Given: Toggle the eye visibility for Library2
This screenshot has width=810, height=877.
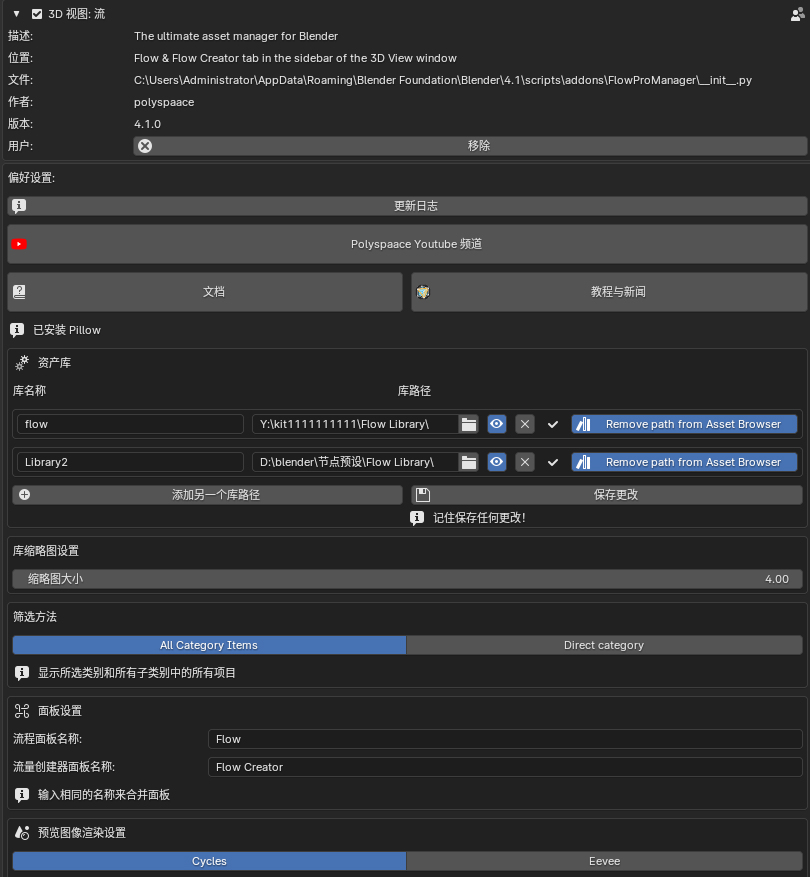Looking at the screenshot, I should tap(497, 462).
